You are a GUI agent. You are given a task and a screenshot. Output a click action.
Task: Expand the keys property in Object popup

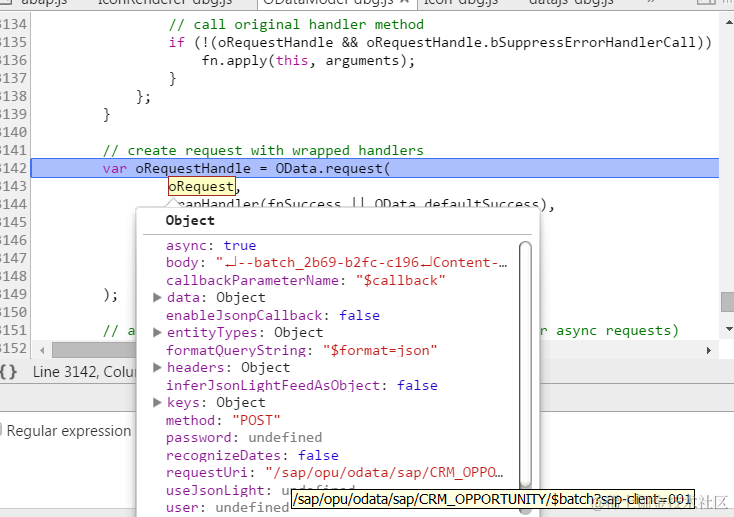click(157, 402)
